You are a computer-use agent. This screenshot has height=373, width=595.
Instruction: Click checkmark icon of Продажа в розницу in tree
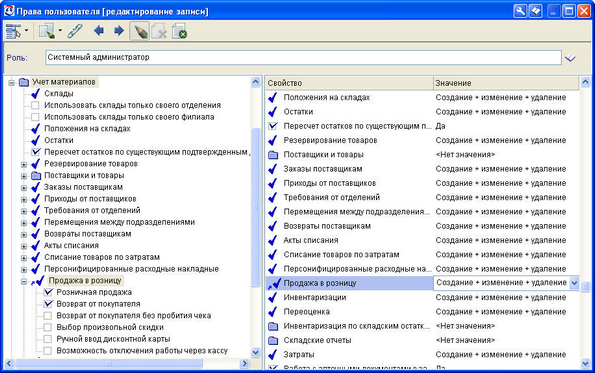[39, 281]
